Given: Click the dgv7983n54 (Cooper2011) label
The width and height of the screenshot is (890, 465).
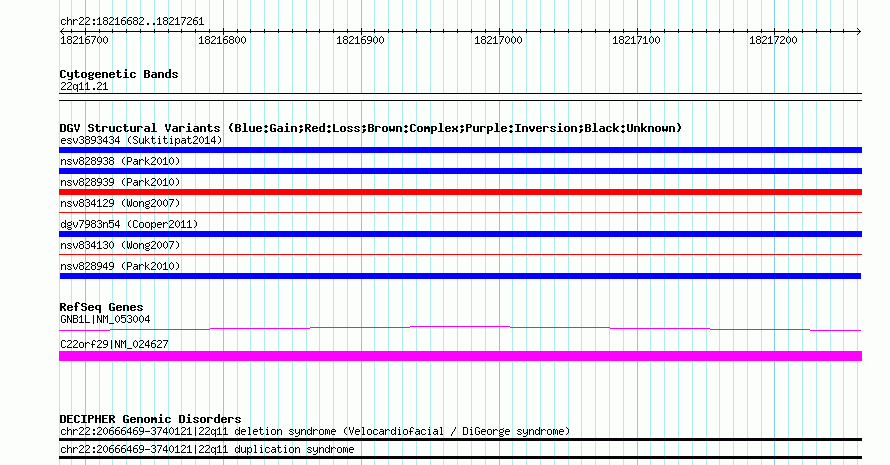Looking at the screenshot, I should tap(129, 224).
